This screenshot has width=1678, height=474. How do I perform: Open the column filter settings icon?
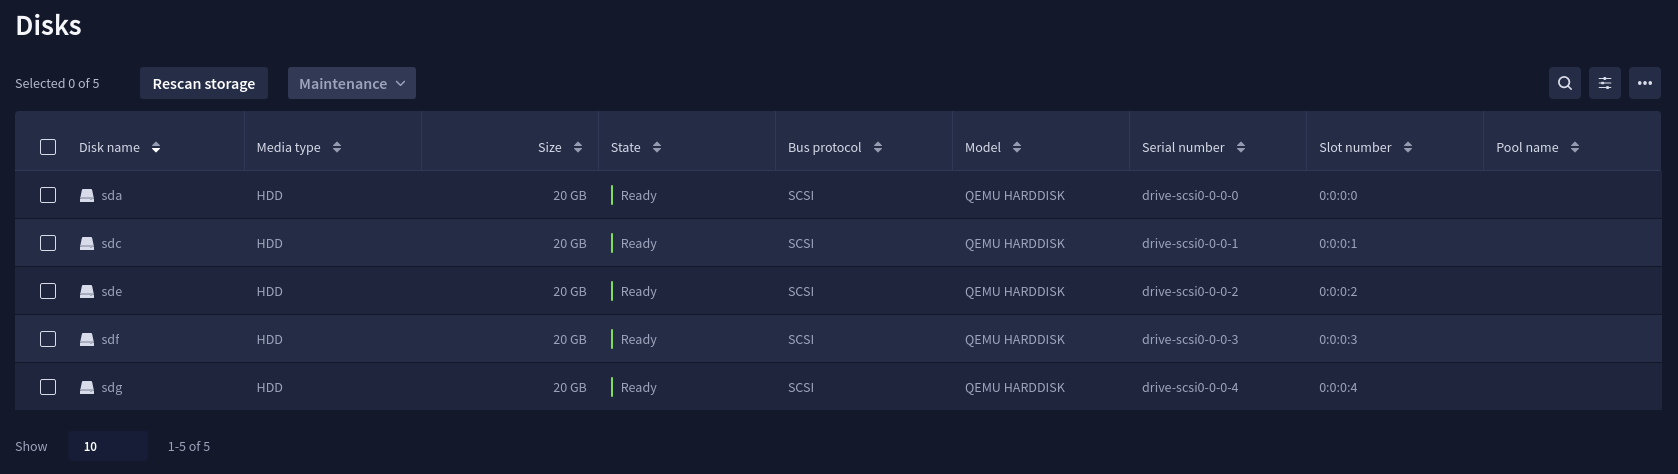tap(1605, 83)
